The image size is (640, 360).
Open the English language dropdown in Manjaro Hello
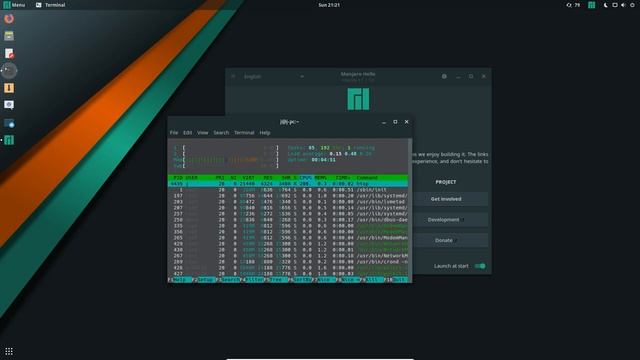tap(273, 76)
